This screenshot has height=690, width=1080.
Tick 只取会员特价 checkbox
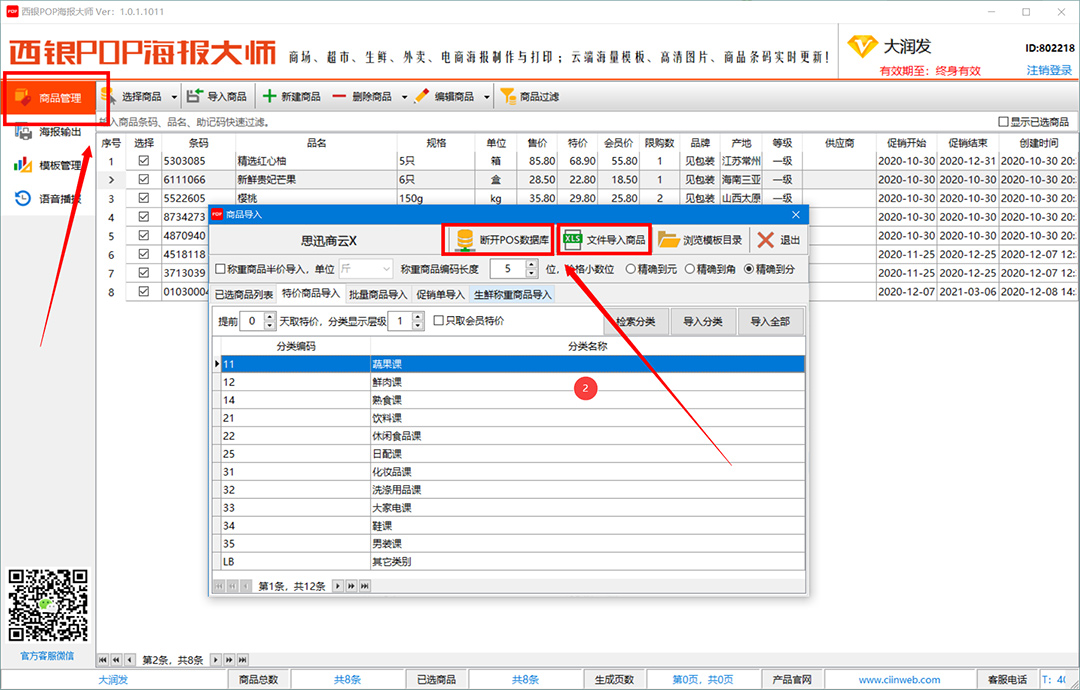click(439, 321)
